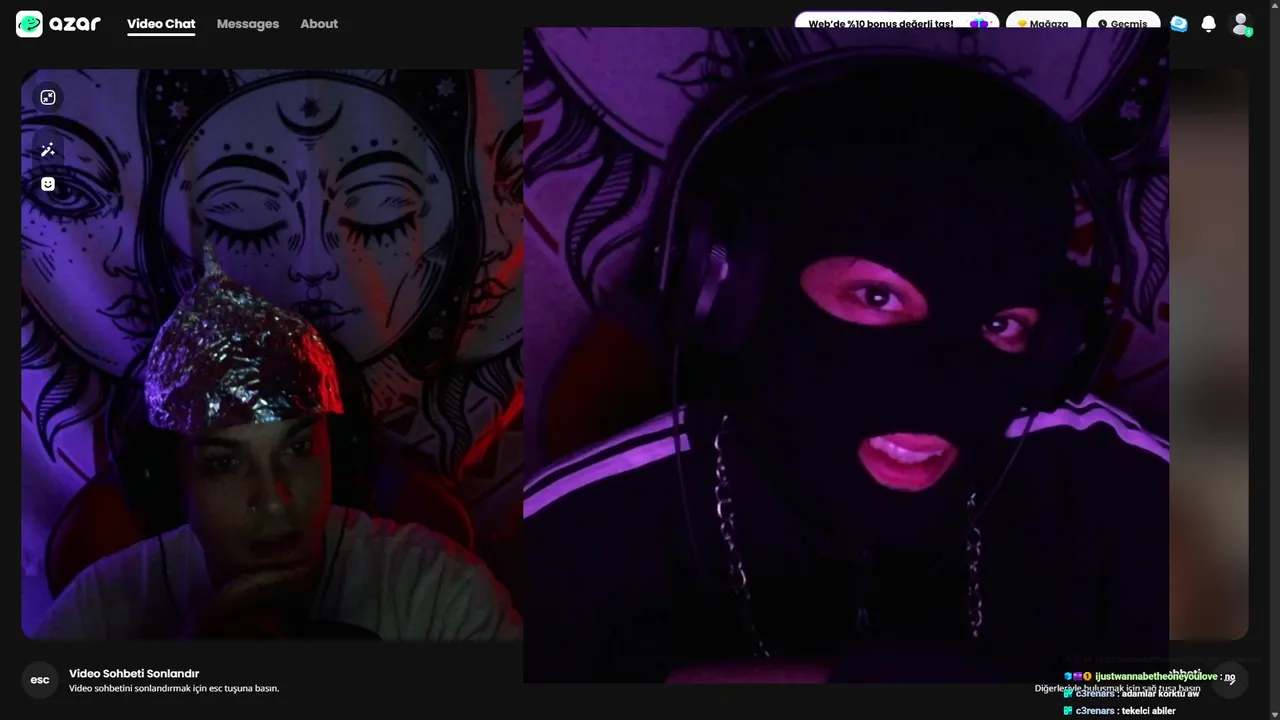Click the next match arrow button
This screenshot has width=1280, height=720.
tap(1230, 680)
